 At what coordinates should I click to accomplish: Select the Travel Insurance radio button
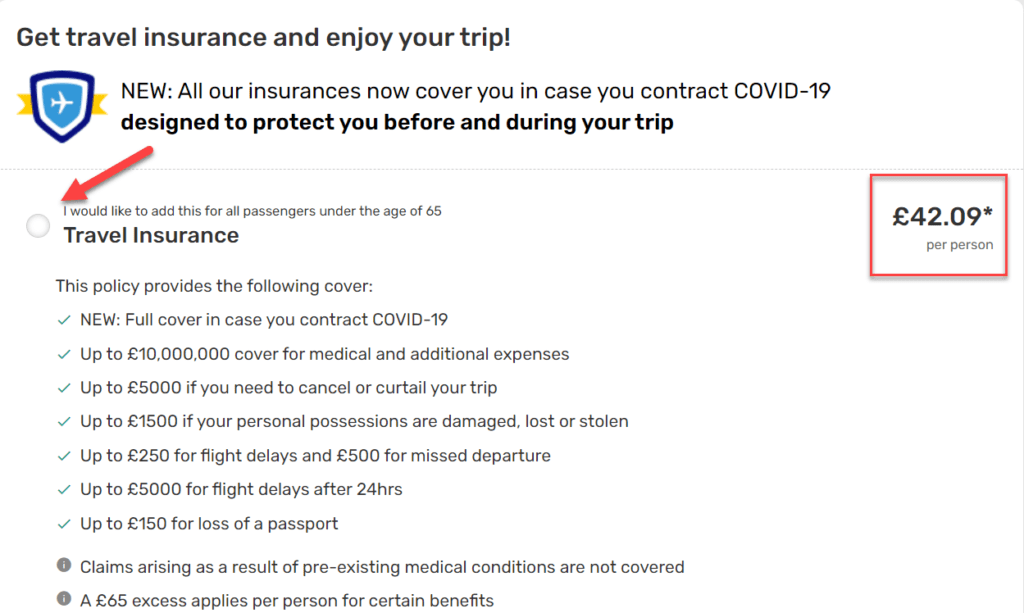pyautogui.click(x=38, y=226)
